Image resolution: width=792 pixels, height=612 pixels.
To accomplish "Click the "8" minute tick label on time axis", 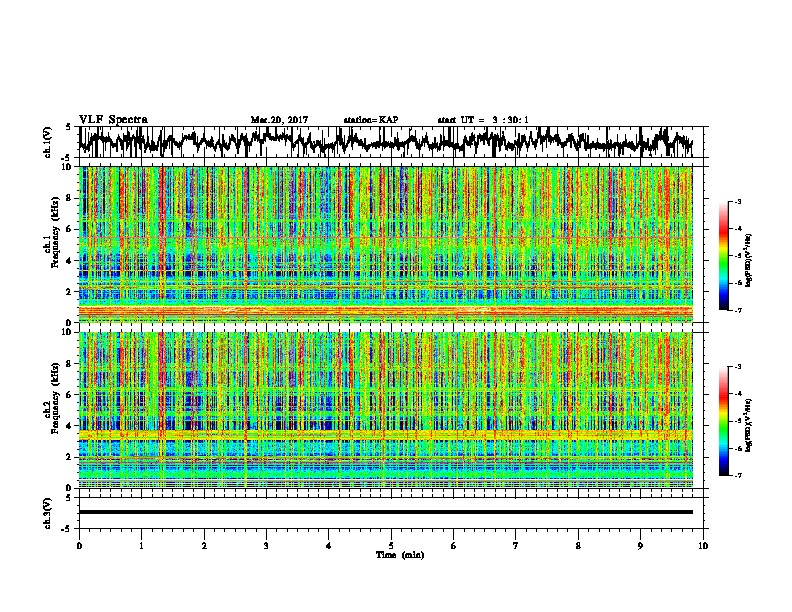I will pyautogui.click(x=578, y=546).
